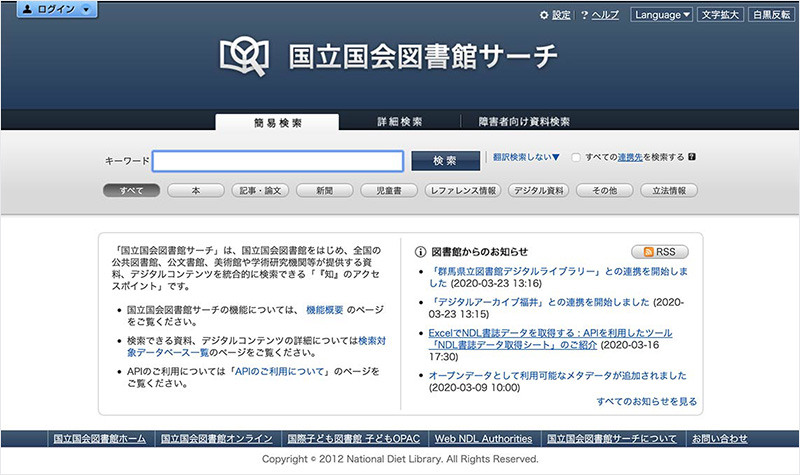
Task: Open the APIのご利用について link
Action: click(280, 371)
